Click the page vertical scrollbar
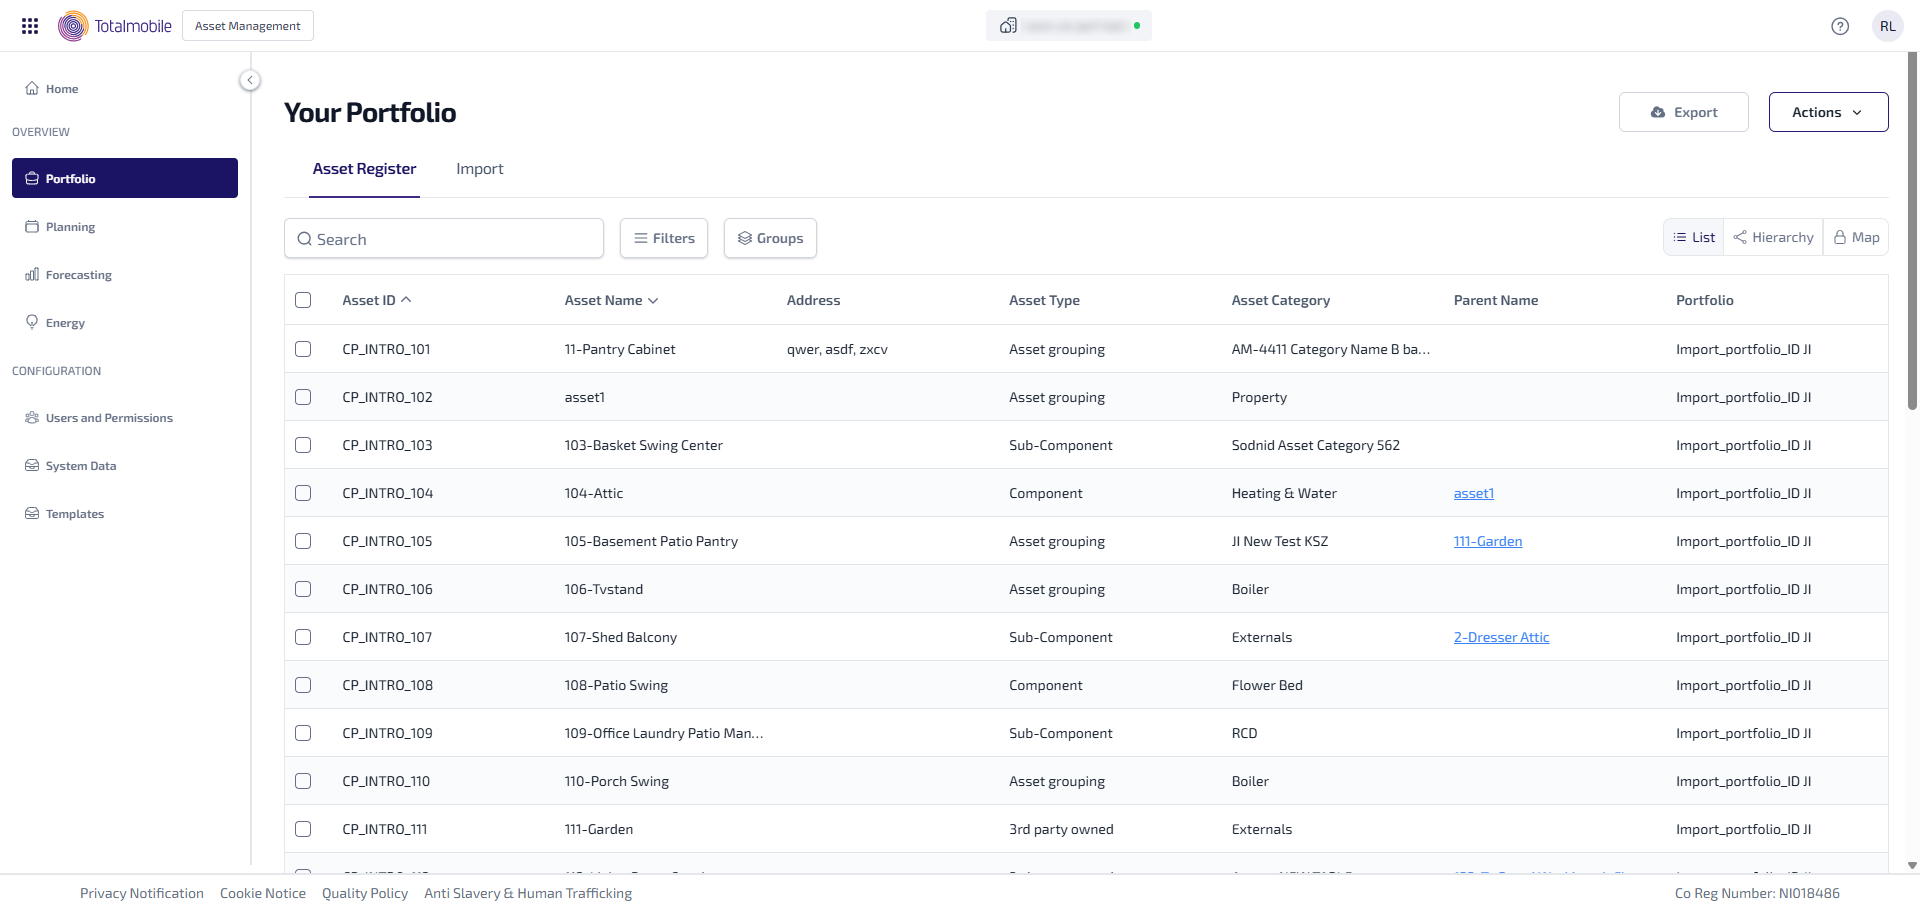This screenshot has height=911, width=1920. point(1912,232)
